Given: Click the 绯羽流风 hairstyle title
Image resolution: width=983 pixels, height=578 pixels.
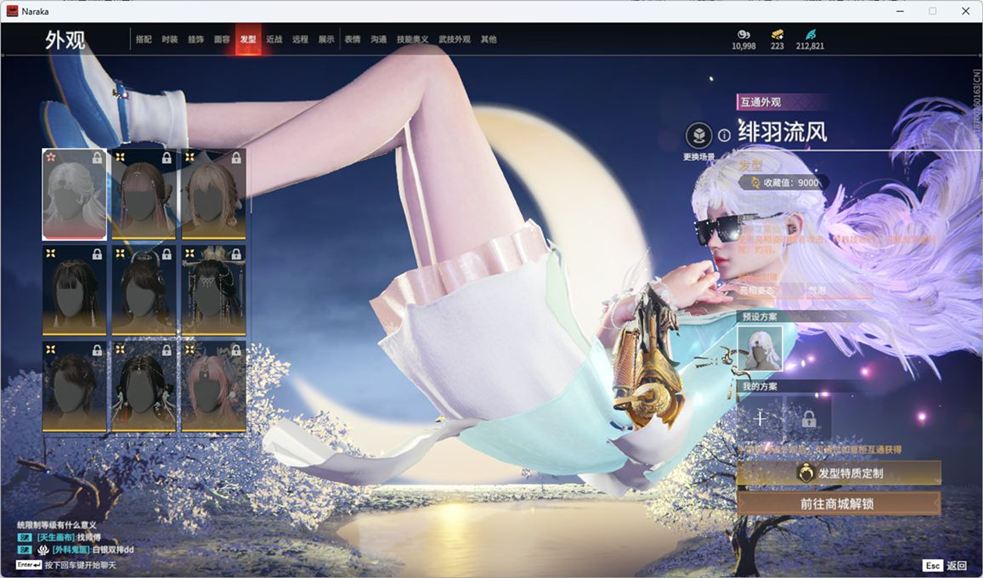Looking at the screenshot, I should [x=782, y=132].
